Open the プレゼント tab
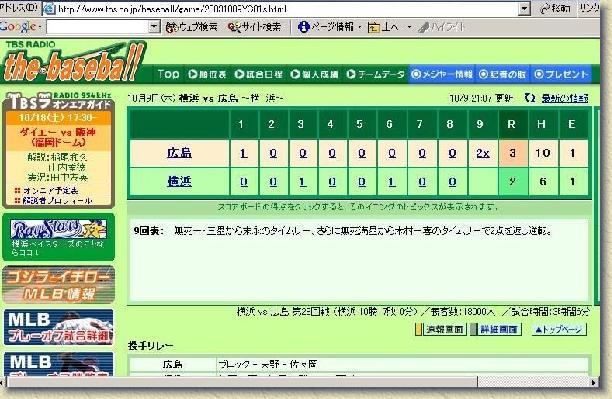Image resolution: width=612 pixels, height=399 pixels. 561,74
